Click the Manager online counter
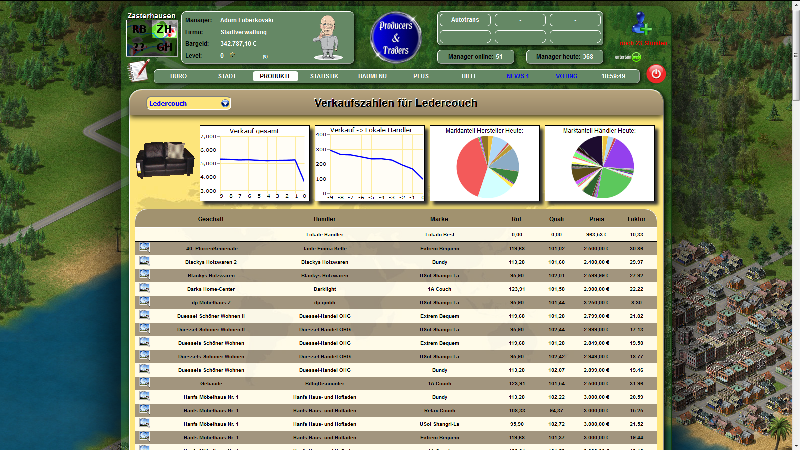Screen dimensions: 800x450 (476, 57)
